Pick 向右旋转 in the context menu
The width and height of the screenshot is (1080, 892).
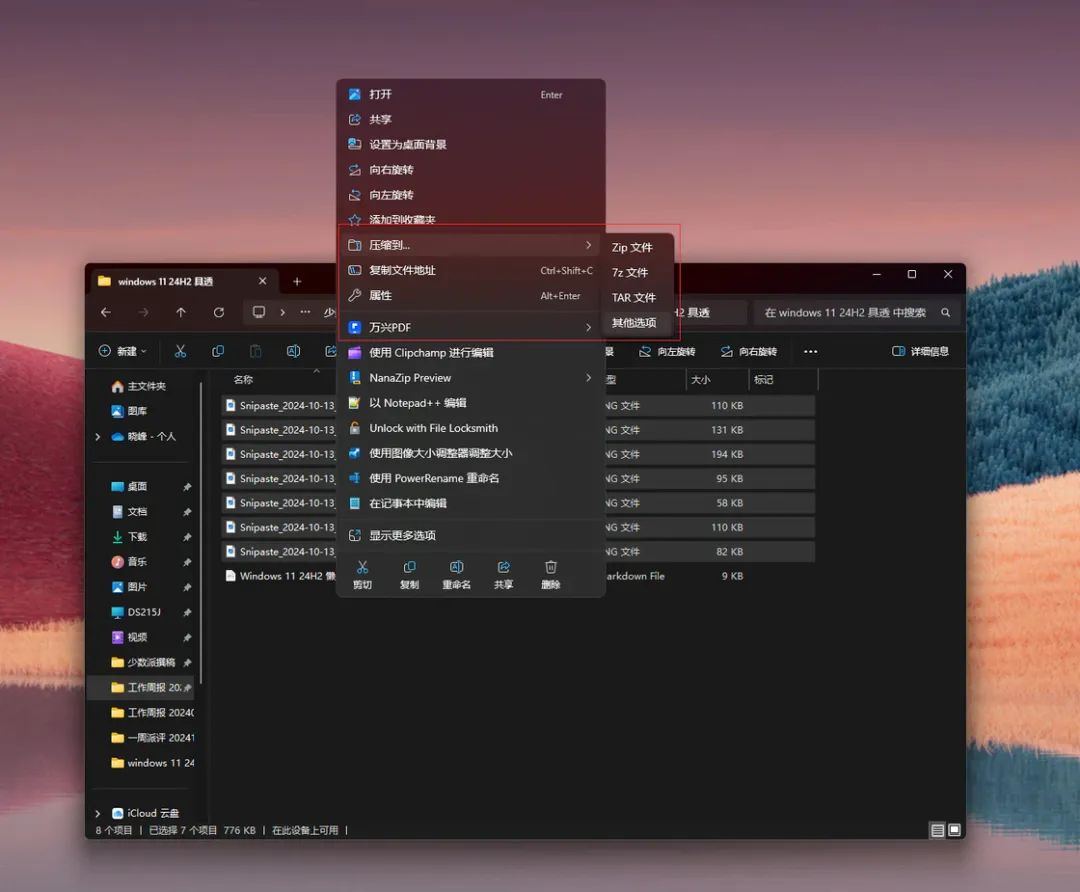point(470,169)
